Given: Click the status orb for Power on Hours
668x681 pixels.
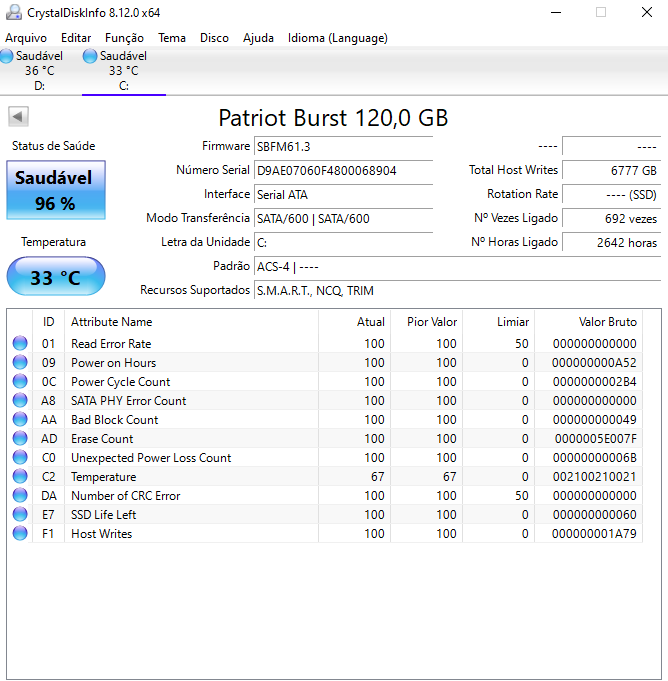Looking at the screenshot, I should (x=20, y=362).
